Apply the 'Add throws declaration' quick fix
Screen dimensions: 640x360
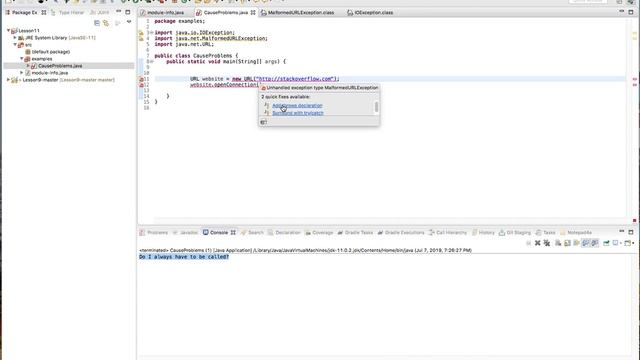pos(297,106)
